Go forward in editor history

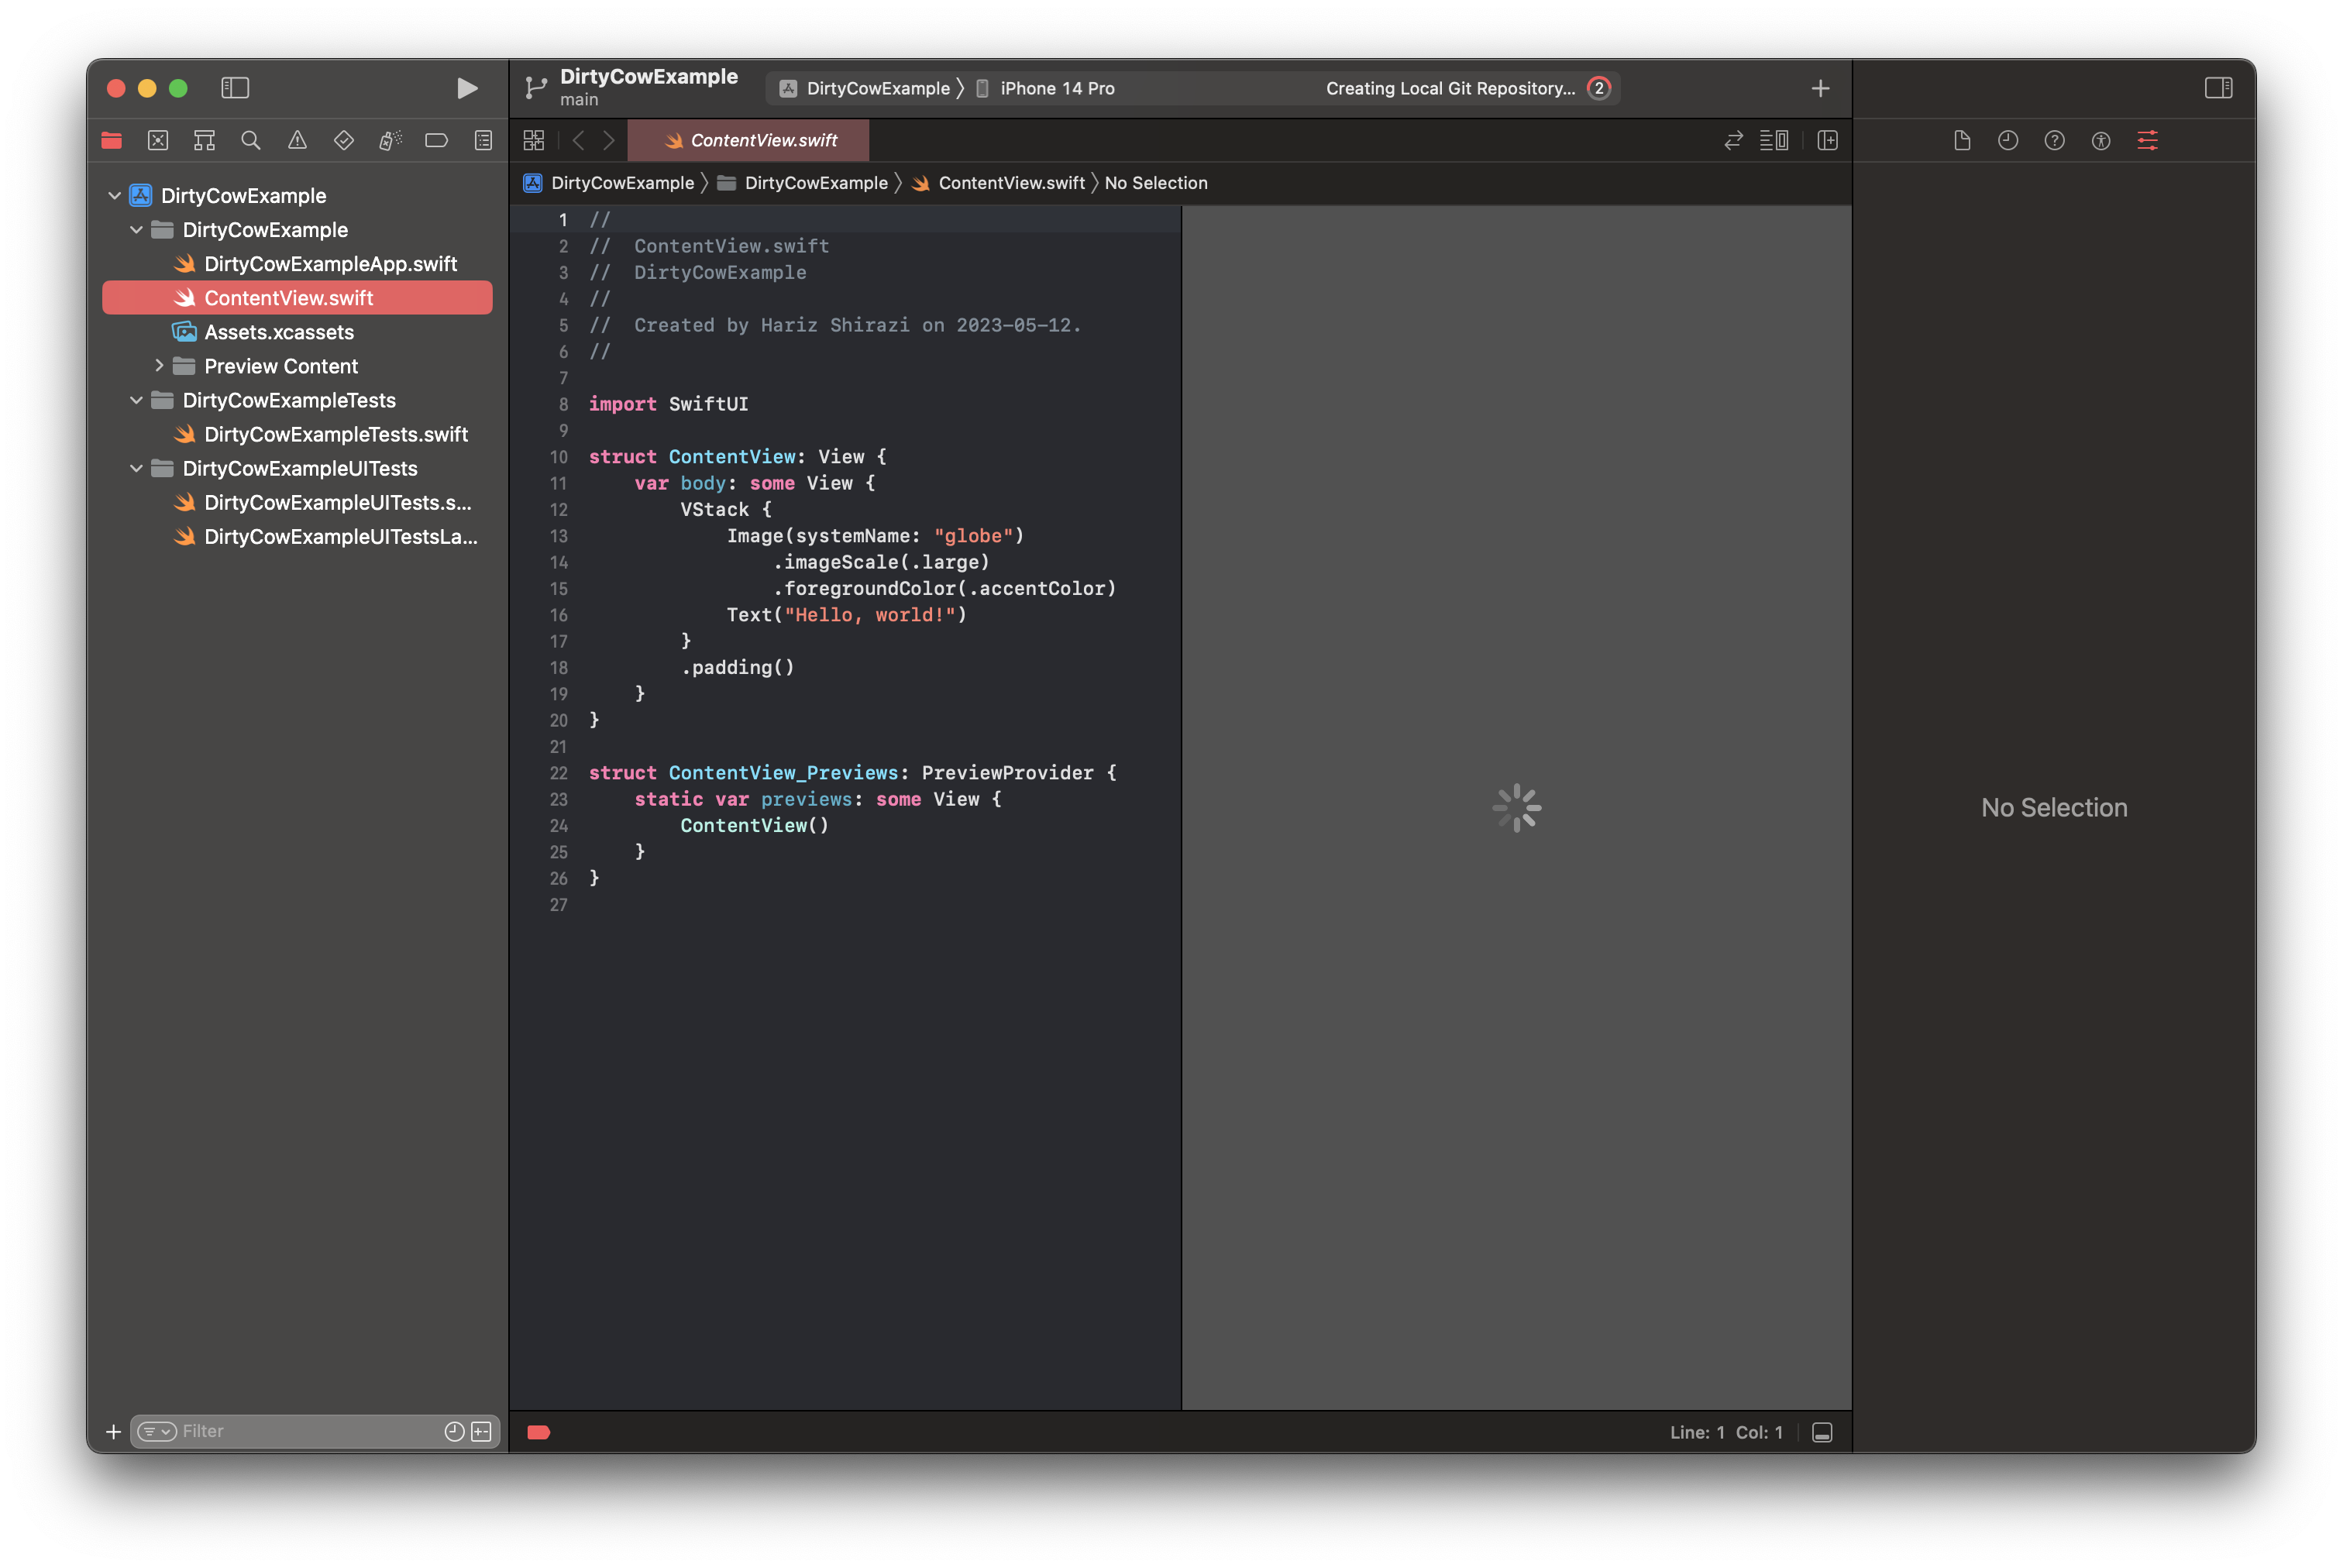(608, 140)
